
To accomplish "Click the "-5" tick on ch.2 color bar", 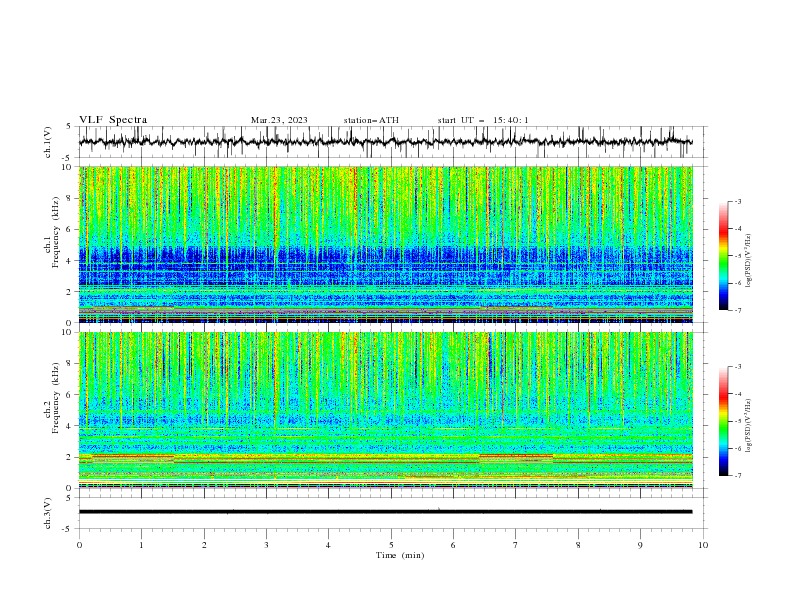I will click(x=738, y=421).
